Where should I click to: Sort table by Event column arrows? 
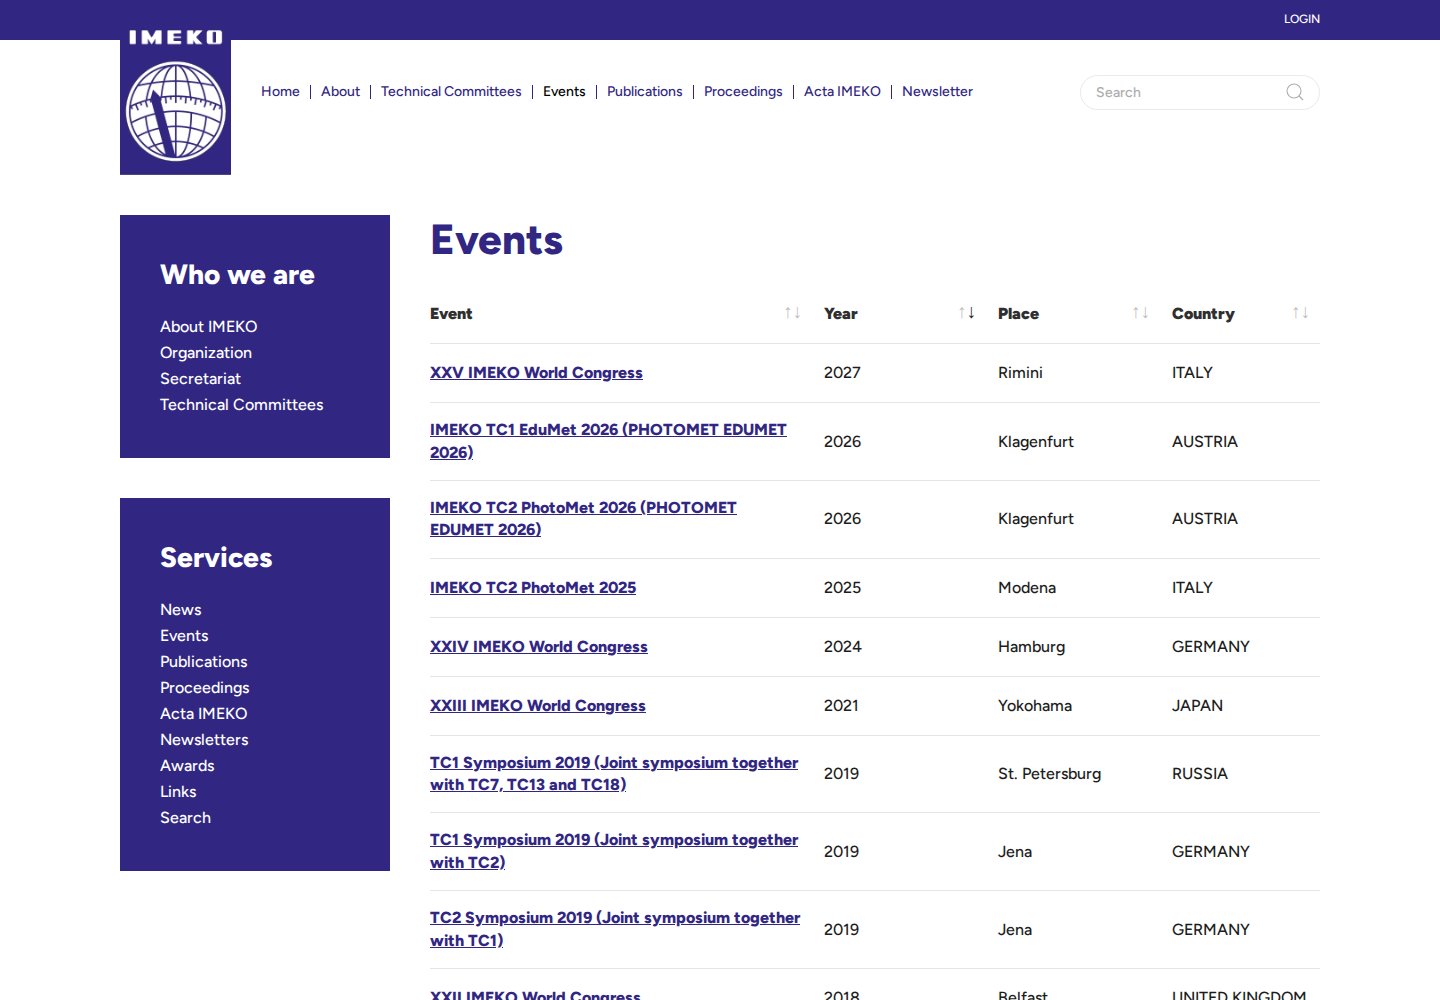coord(792,313)
